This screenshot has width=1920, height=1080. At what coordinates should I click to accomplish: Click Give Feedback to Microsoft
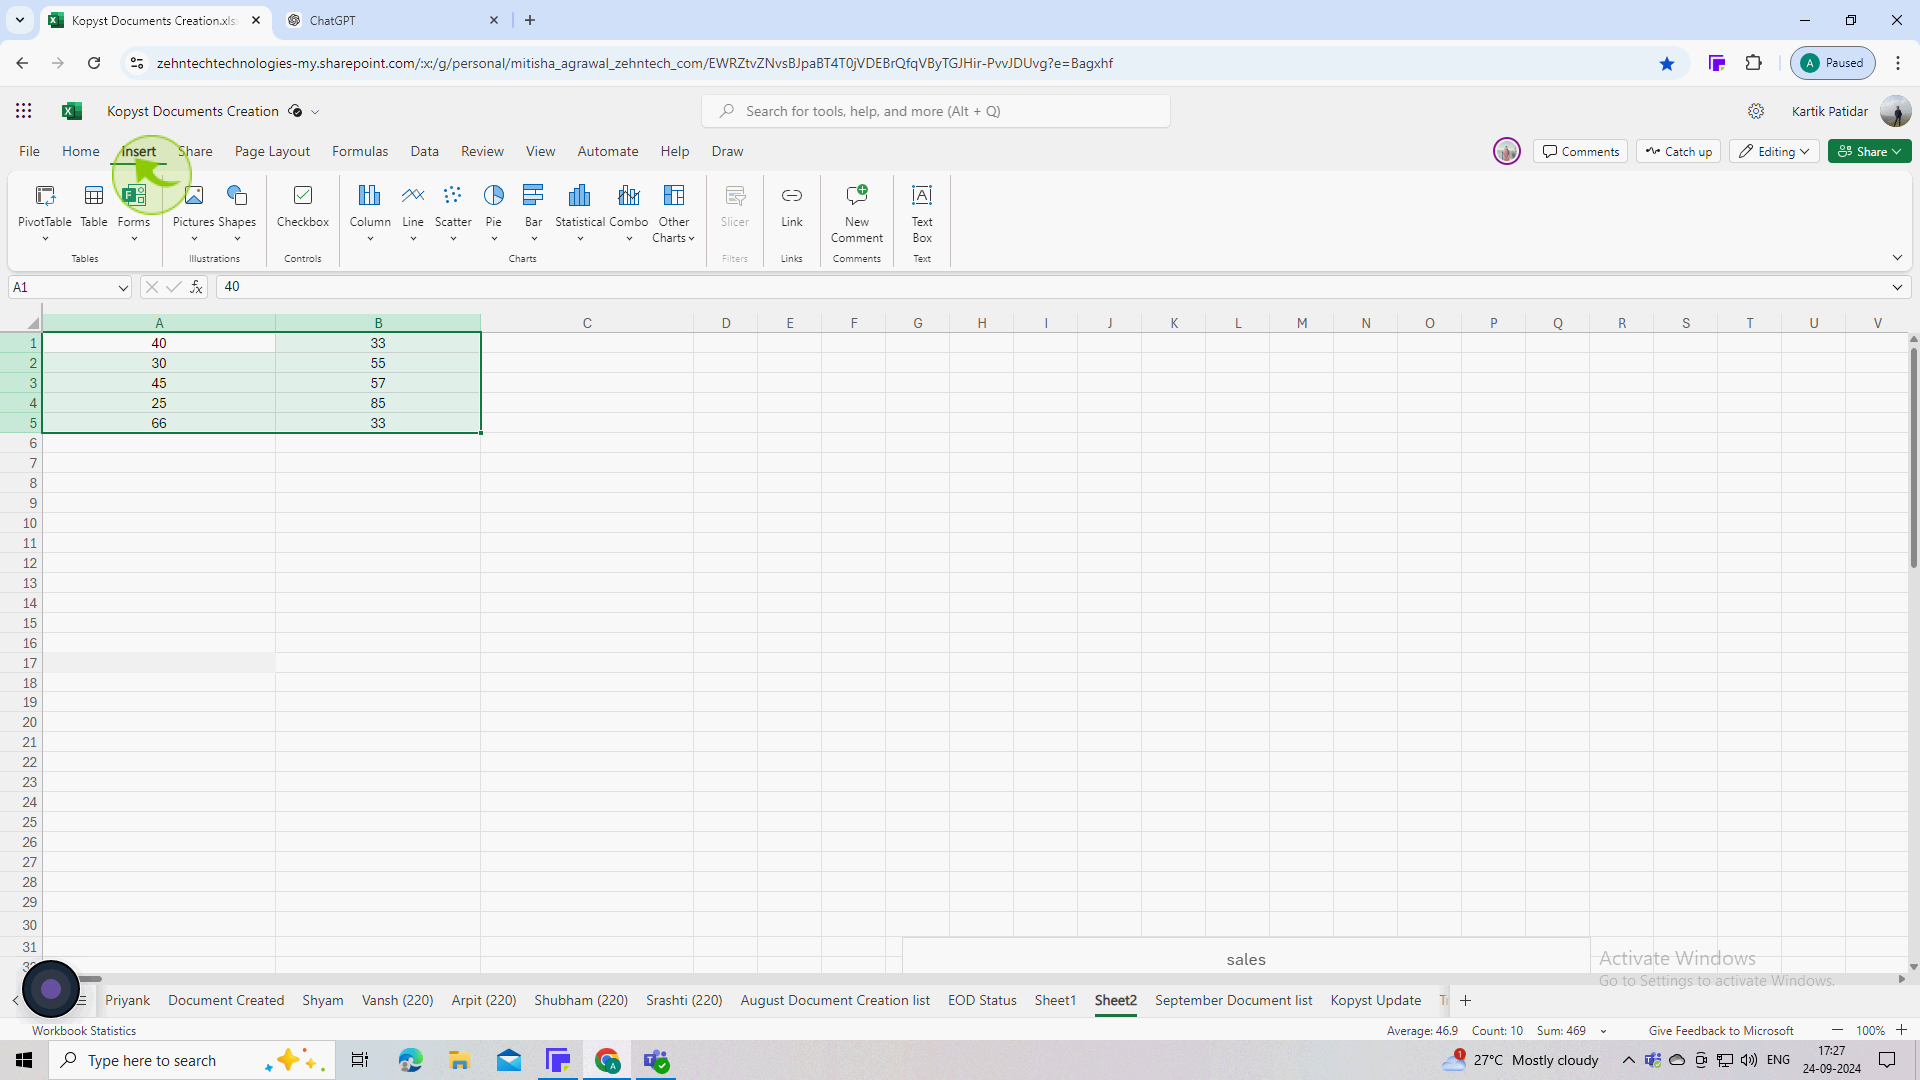1721,1031
